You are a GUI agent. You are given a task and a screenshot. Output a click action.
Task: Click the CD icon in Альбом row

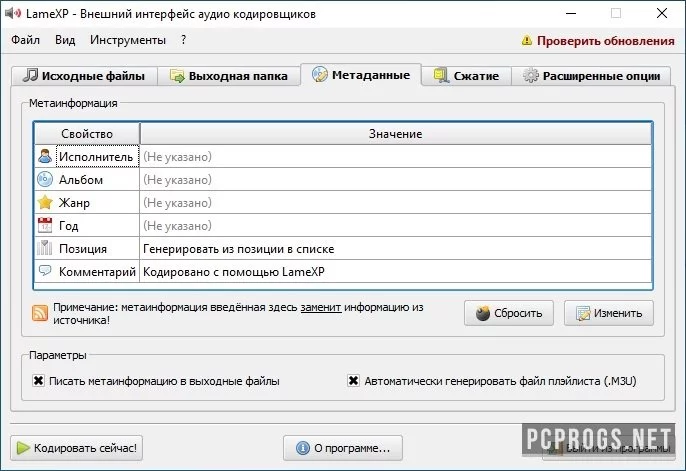click(45, 179)
